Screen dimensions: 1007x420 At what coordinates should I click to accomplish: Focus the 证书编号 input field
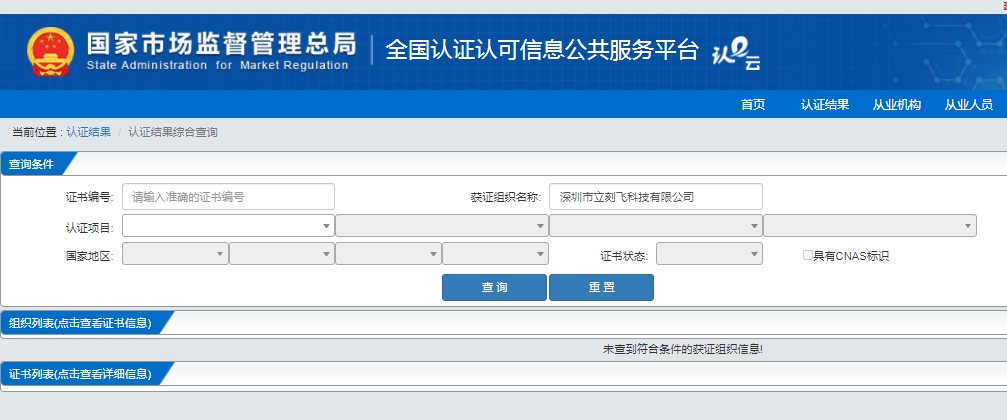click(x=228, y=197)
